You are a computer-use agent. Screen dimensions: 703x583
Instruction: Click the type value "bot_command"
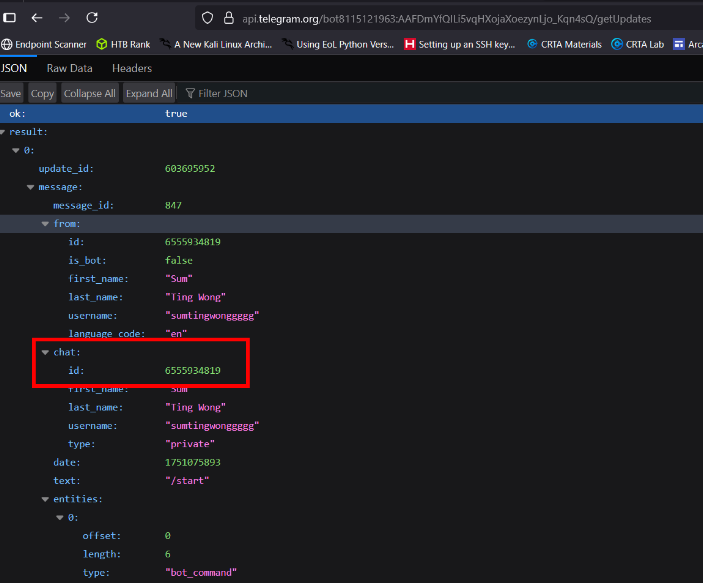[x=201, y=573]
